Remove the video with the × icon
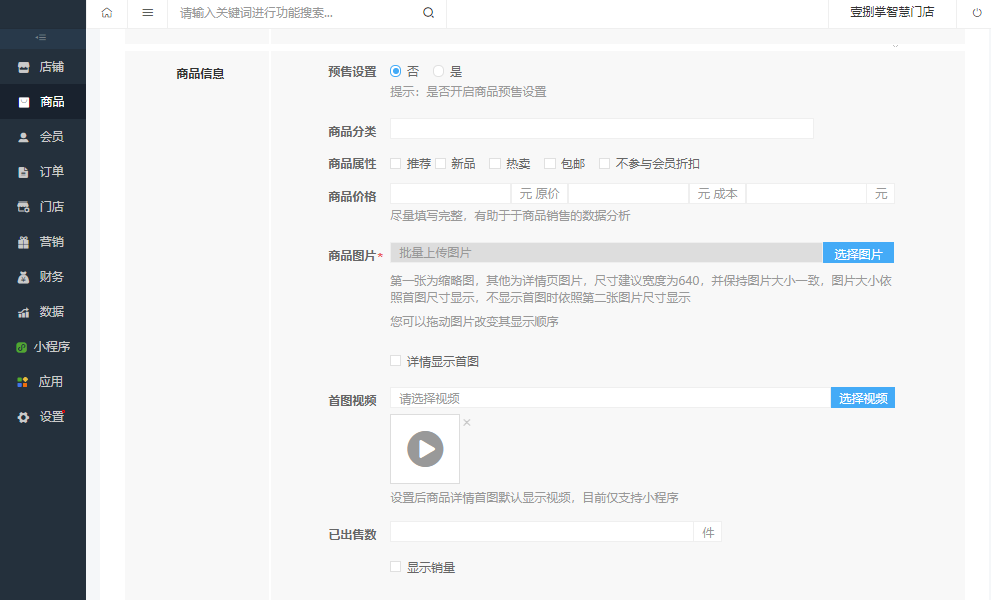This screenshot has width=991, height=600. pos(466,422)
